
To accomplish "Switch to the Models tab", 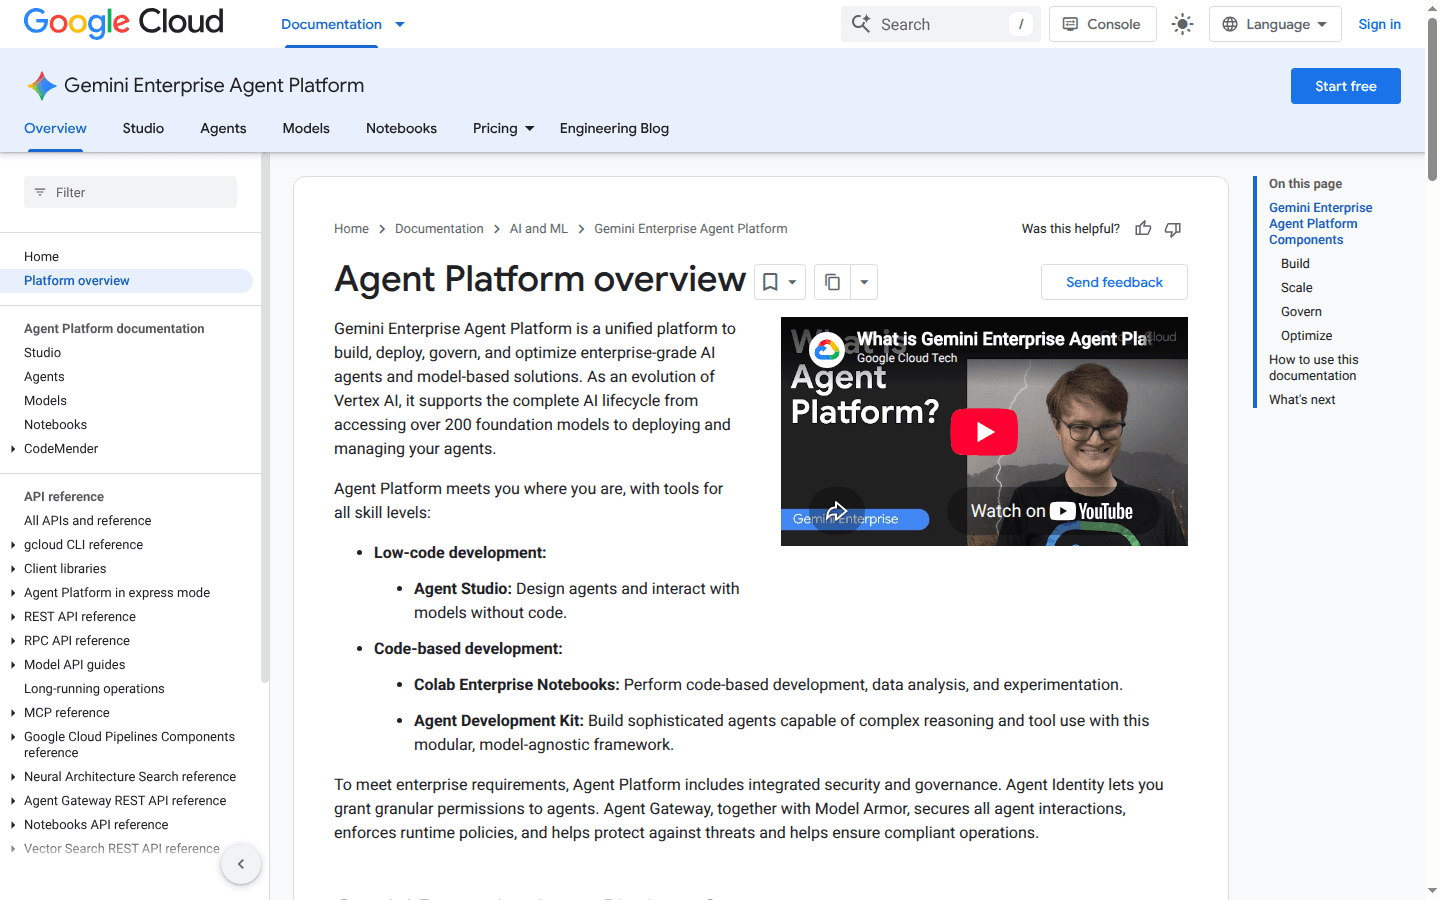I will [306, 128].
